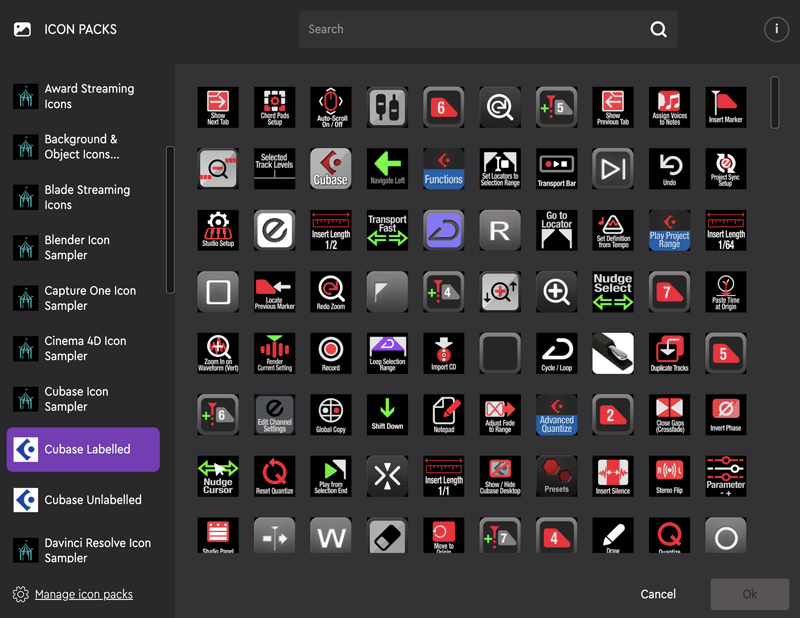Open the Capture One Icon Sampler pack

click(83, 298)
